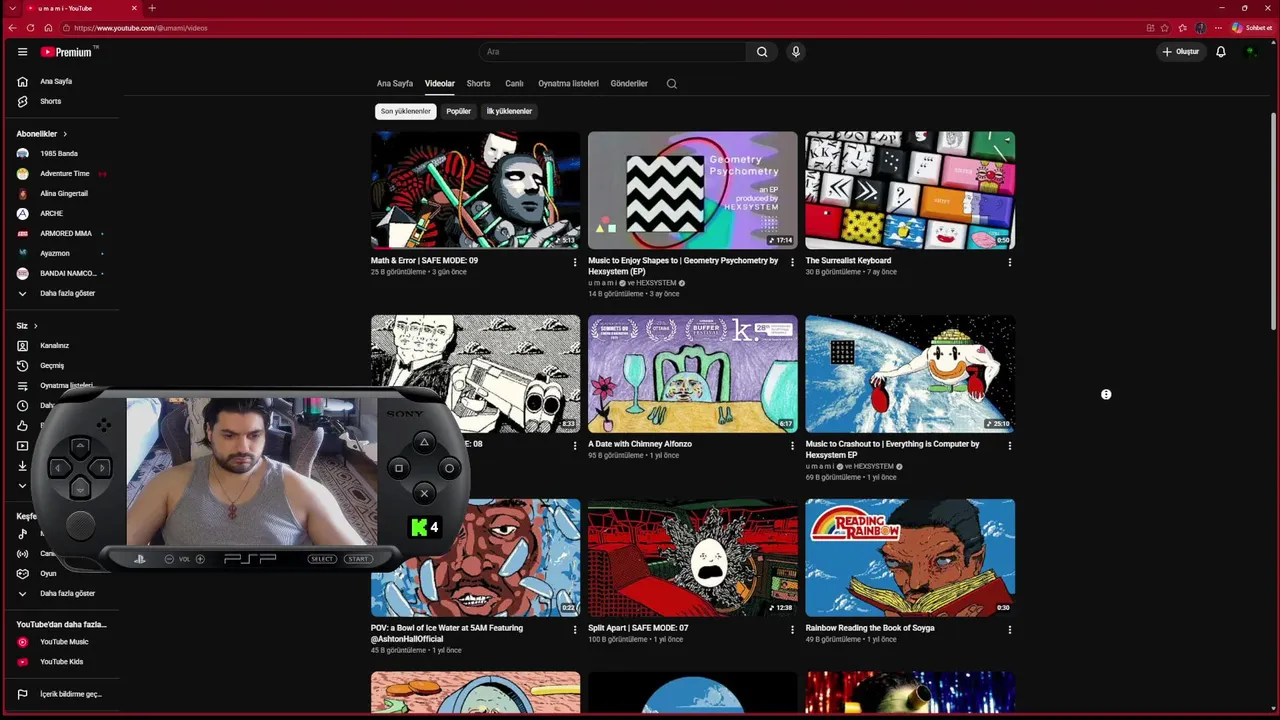Open a new browser tab with the plus
This screenshot has width=1280, height=720.
point(152,8)
